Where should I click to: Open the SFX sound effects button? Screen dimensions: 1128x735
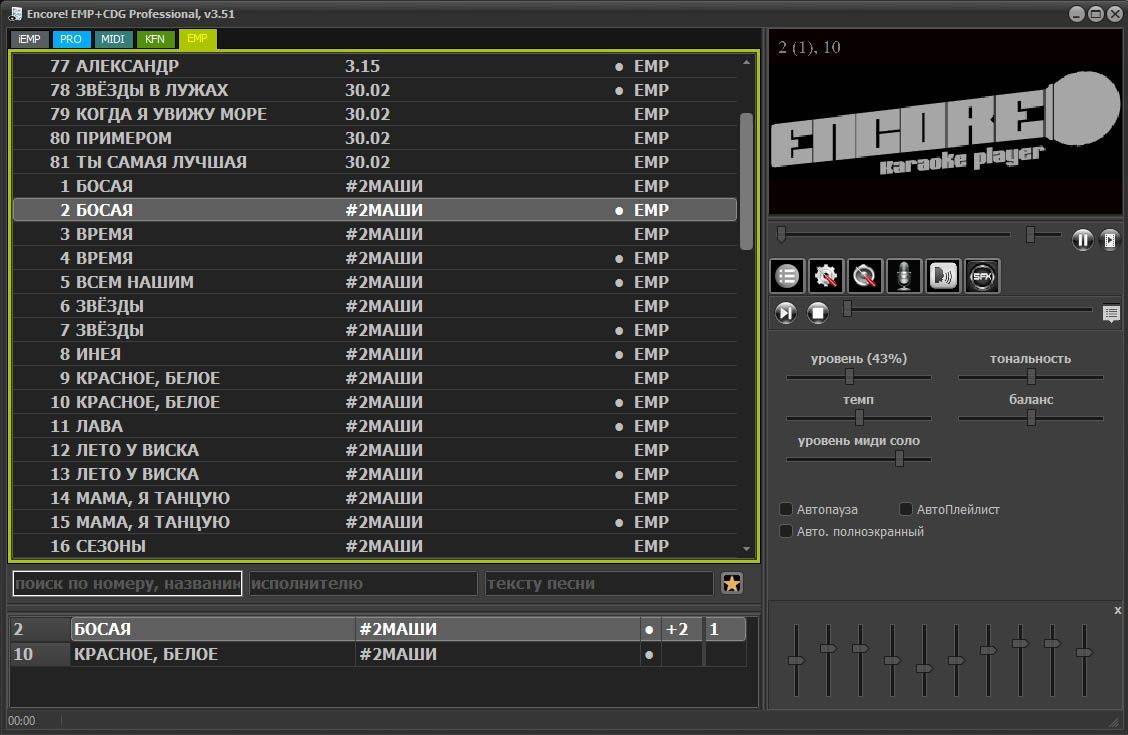click(982, 276)
